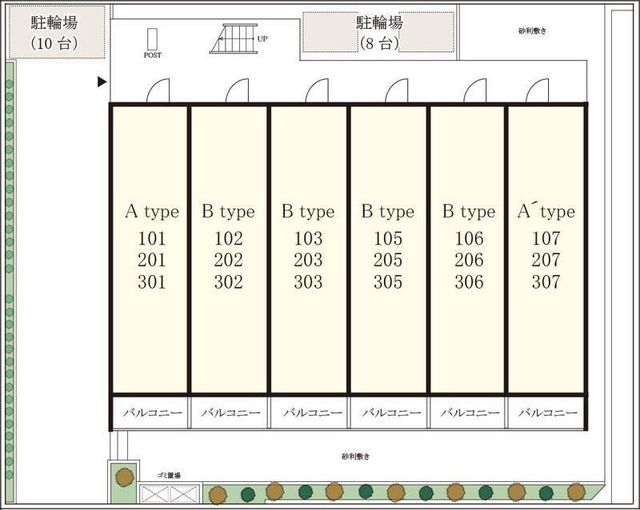Click room number 106
Viewport: 640px width, 510px height.
tap(468, 239)
